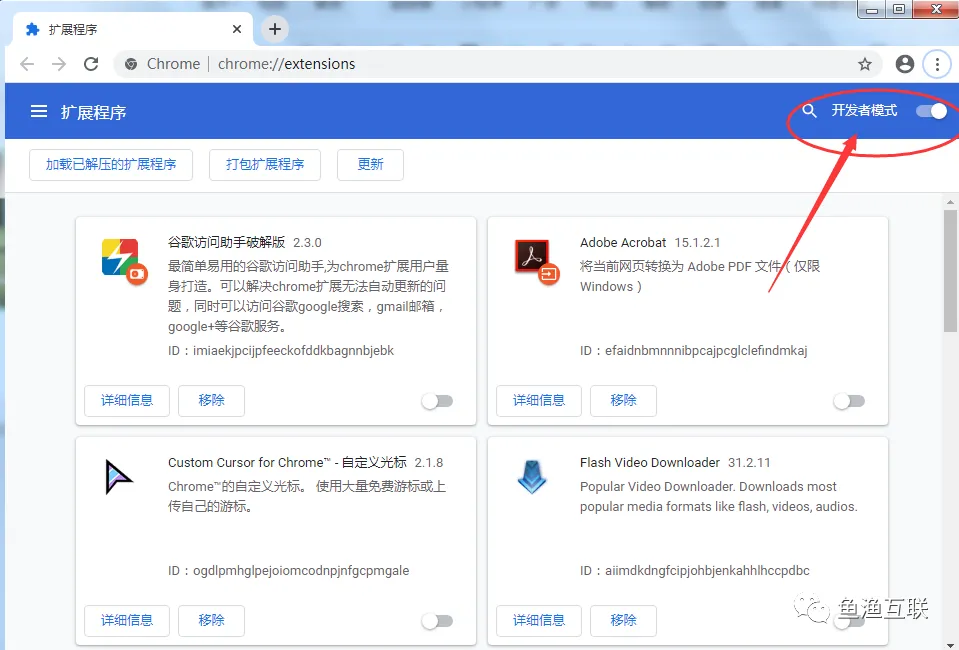Click 打包扩展程序 button
The width and height of the screenshot is (959, 650).
coord(265,164)
